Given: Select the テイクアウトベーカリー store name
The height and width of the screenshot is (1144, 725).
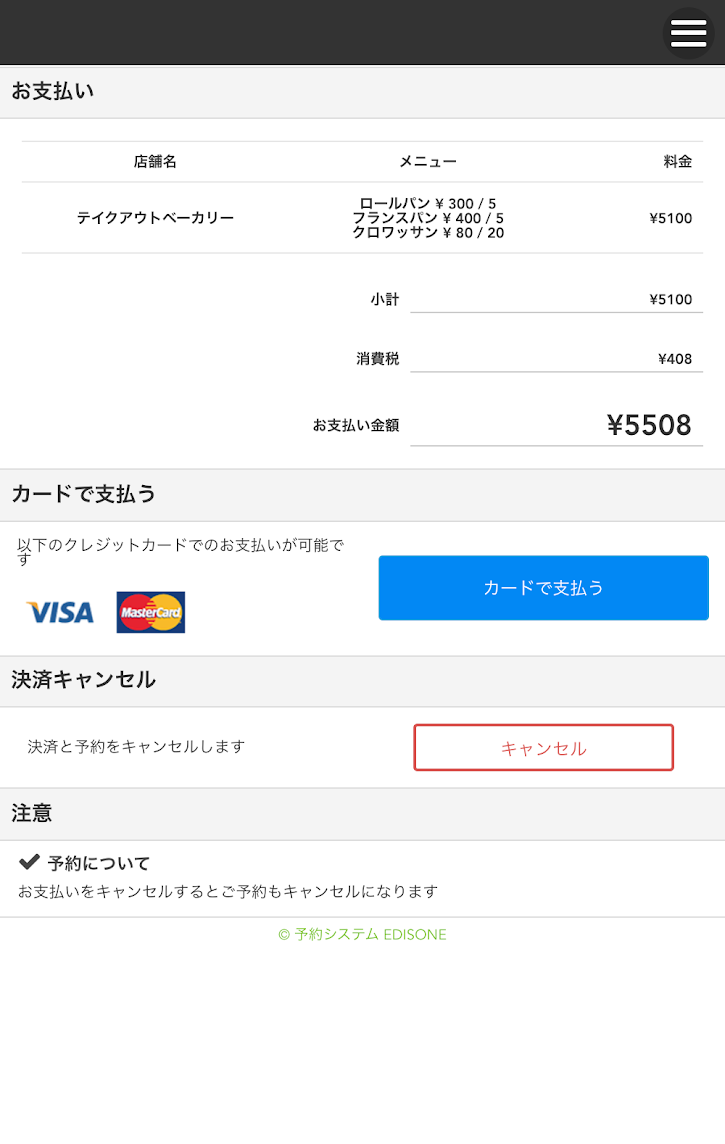Looking at the screenshot, I should [x=155, y=218].
